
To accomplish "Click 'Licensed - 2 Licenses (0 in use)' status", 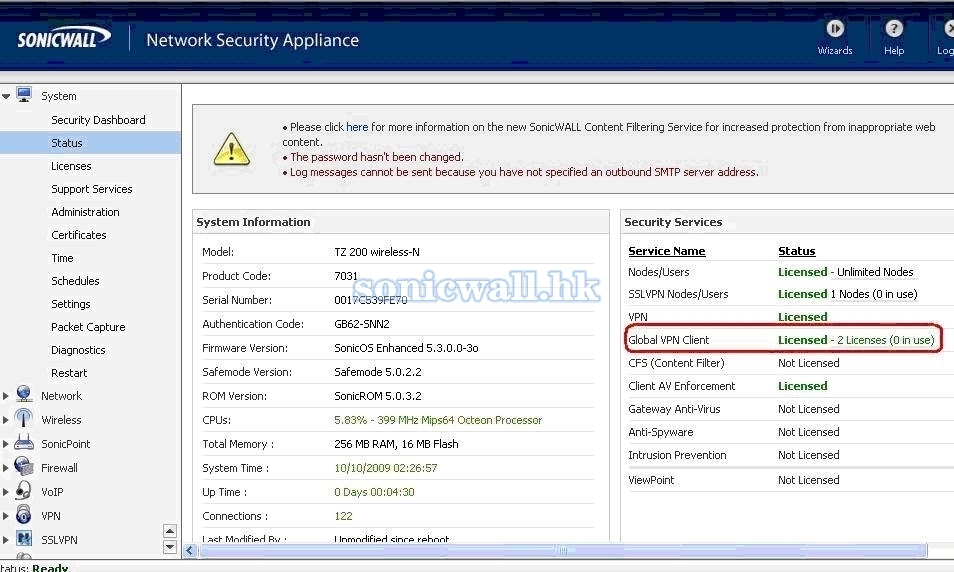I will [855, 340].
